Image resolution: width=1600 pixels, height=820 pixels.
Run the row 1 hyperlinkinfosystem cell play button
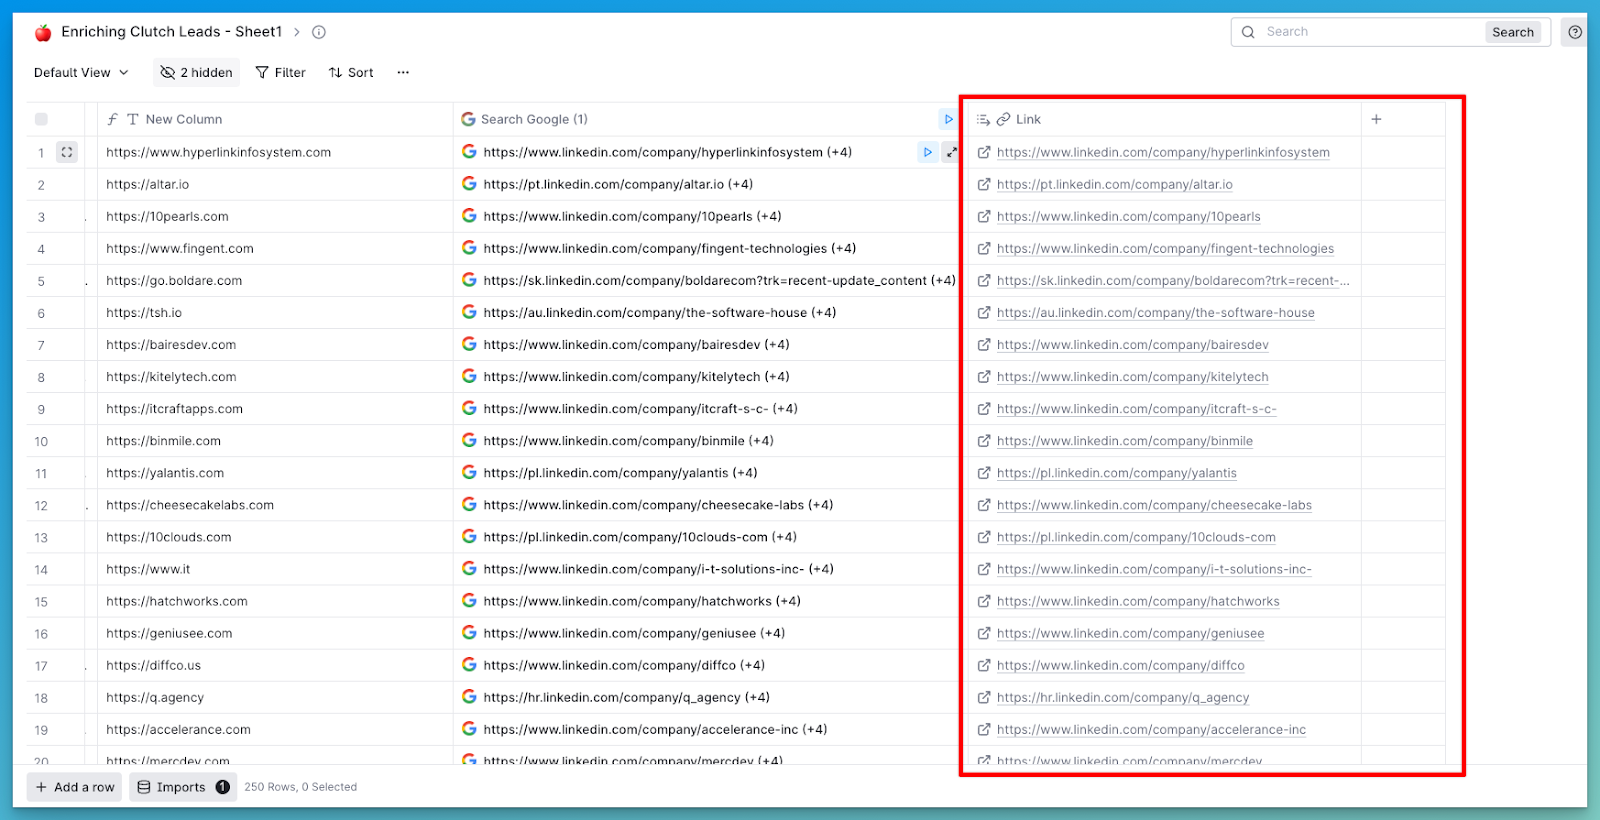tap(928, 152)
